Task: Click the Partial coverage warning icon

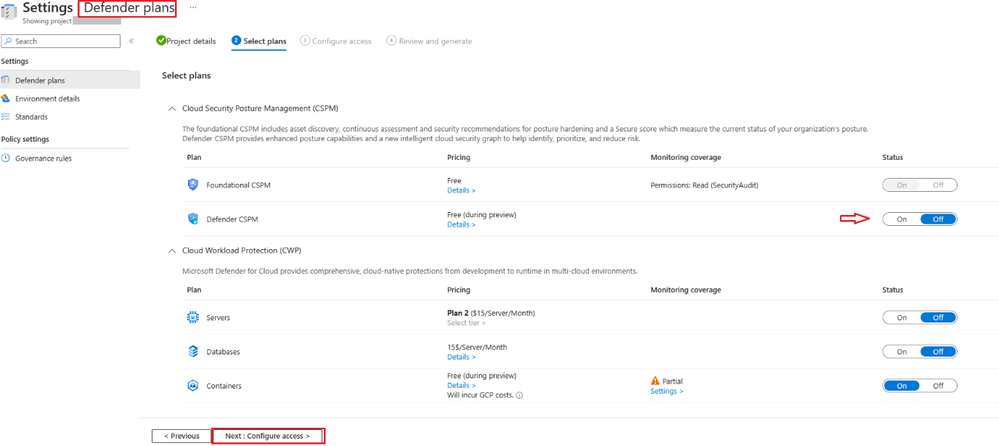Action: point(656,382)
